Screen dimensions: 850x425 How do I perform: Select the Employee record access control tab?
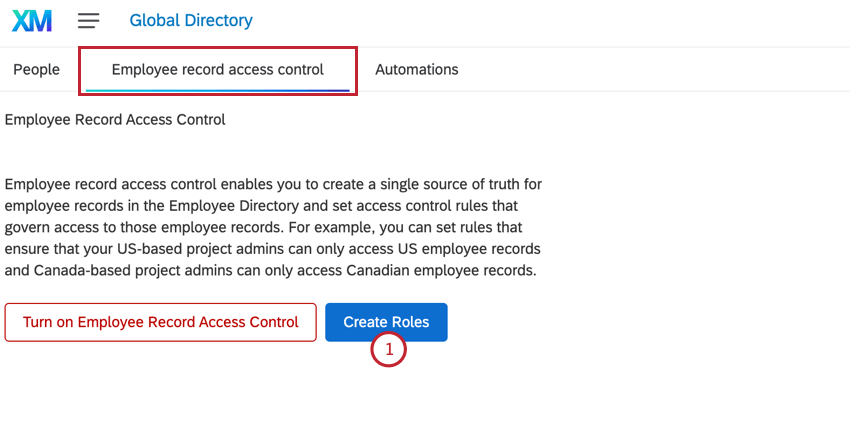pos(217,70)
